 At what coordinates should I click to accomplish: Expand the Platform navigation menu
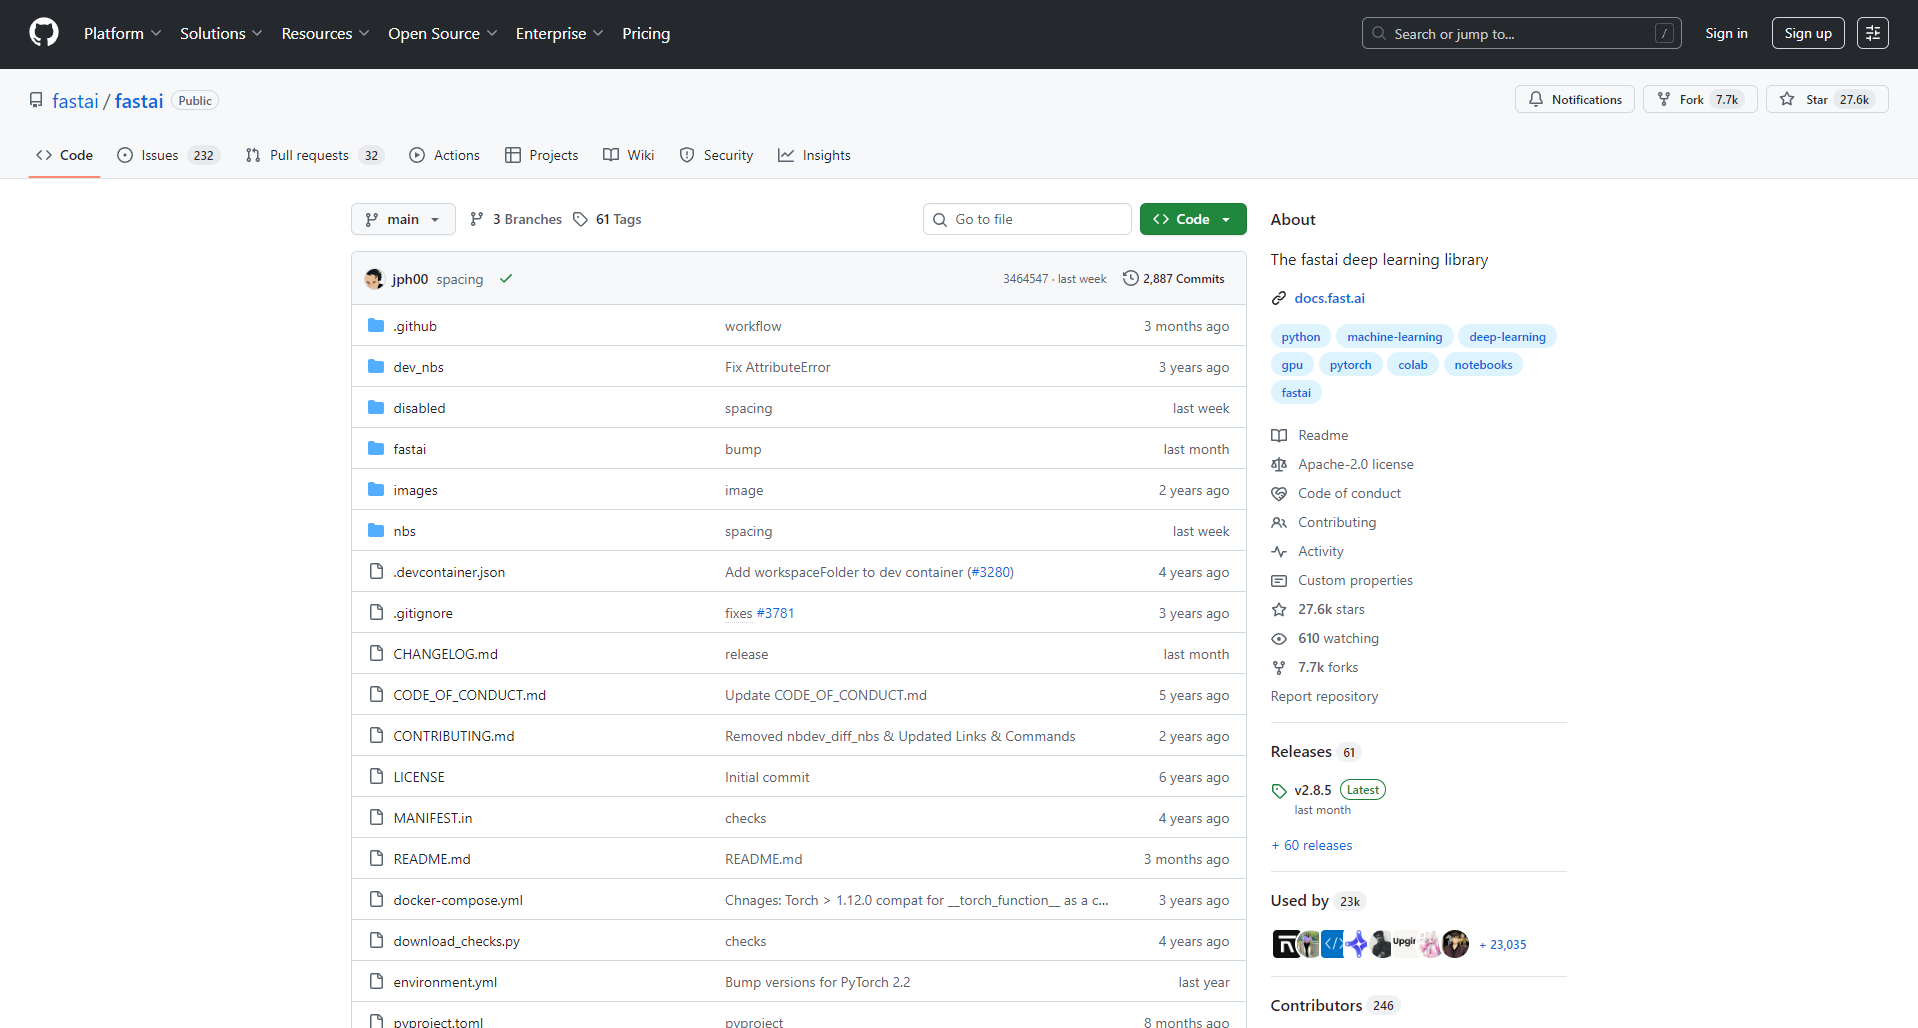pyautogui.click(x=122, y=33)
